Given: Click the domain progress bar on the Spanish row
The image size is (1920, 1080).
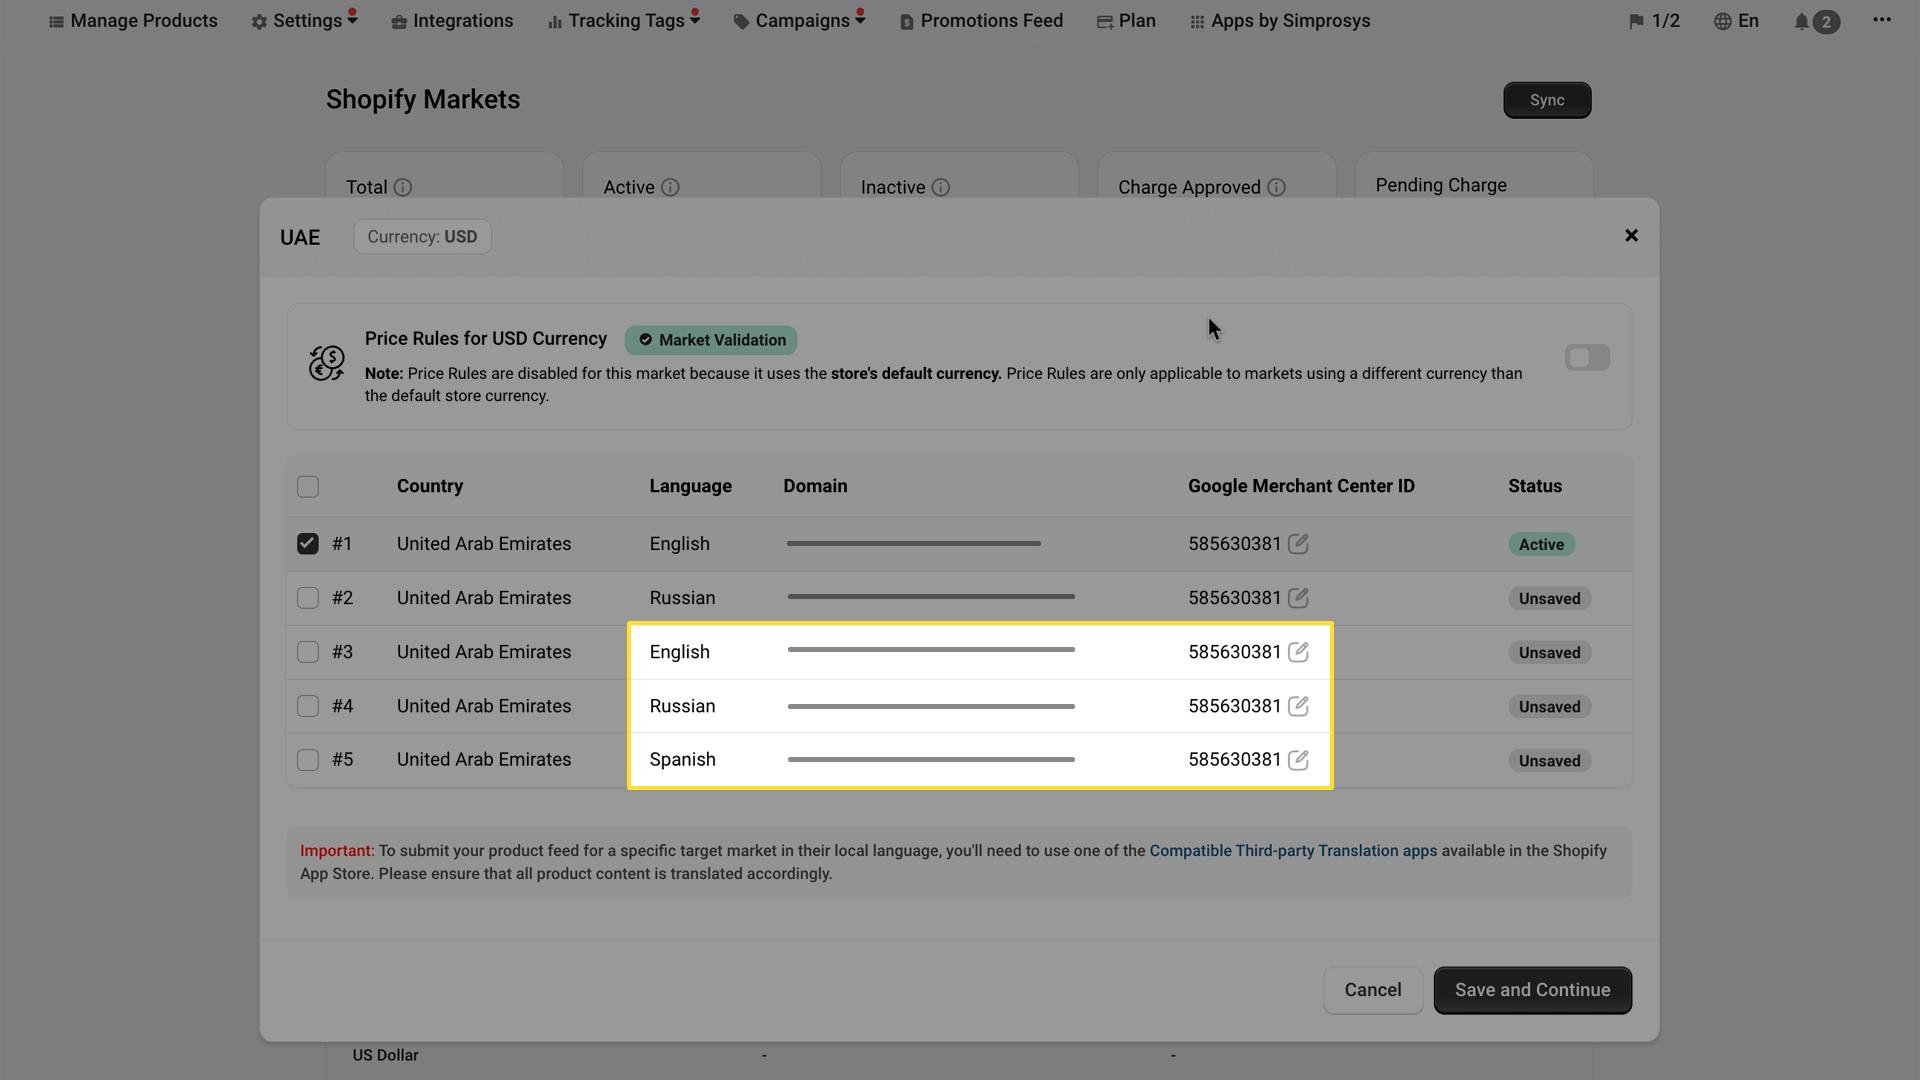Looking at the screenshot, I should point(930,759).
